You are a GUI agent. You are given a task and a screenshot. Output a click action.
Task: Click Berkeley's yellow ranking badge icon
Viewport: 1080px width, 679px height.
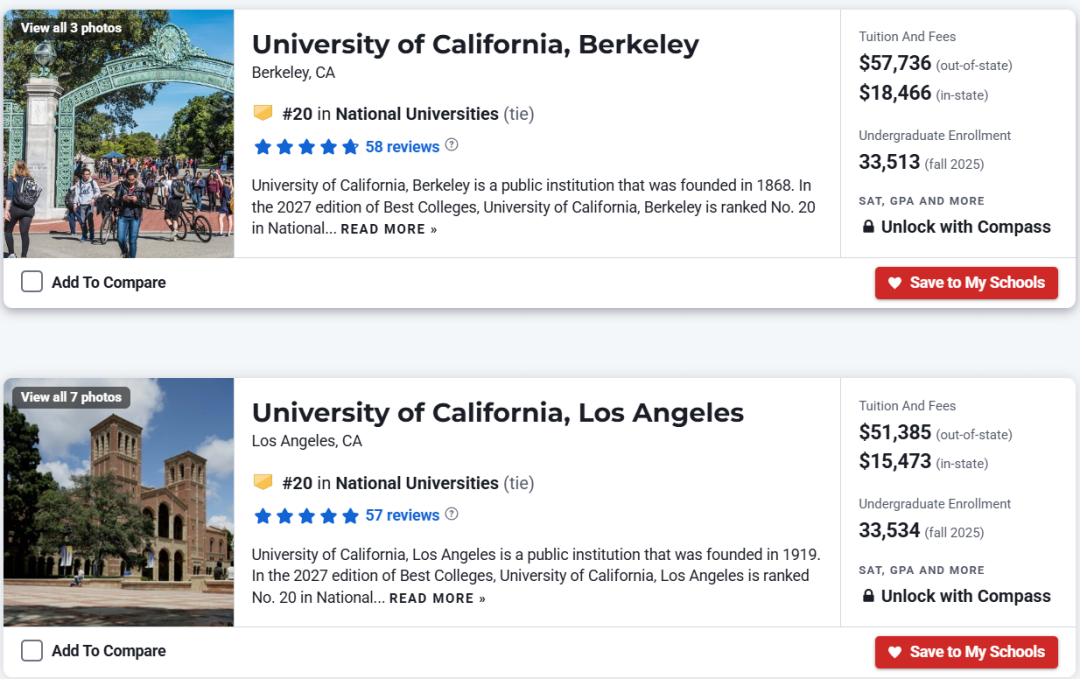click(x=263, y=113)
